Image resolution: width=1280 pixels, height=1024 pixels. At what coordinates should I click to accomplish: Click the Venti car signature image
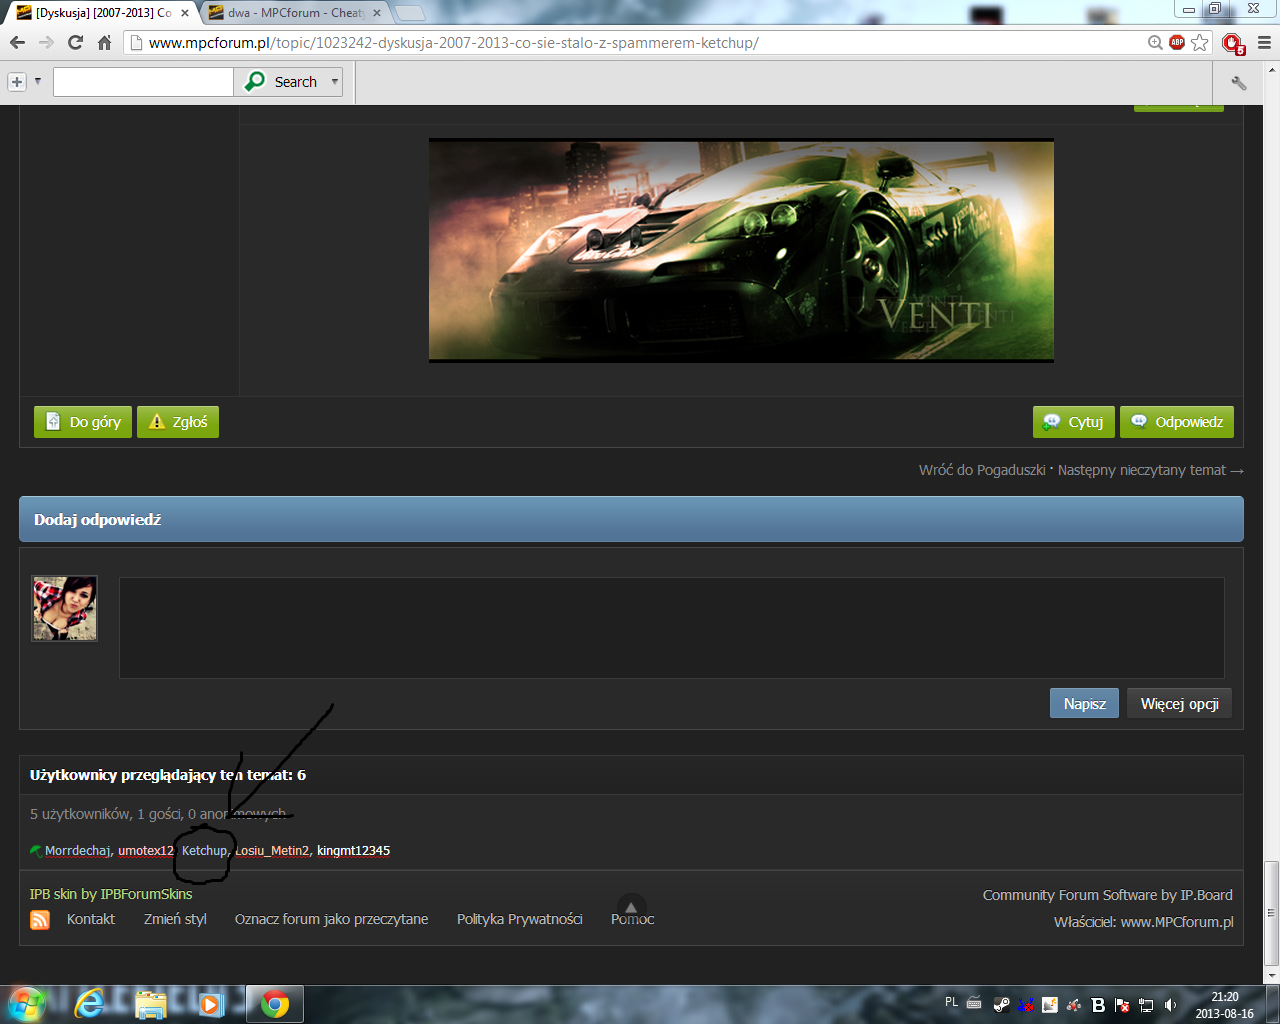(741, 250)
